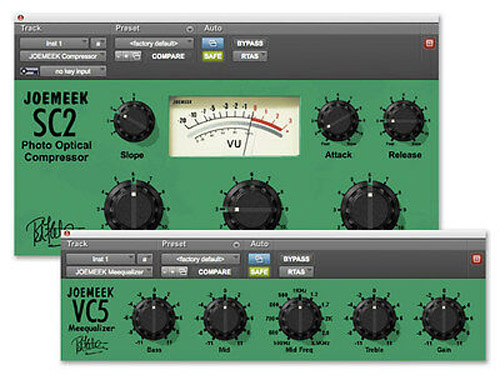Viewport: 500px width, 375px height.
Task: Open the 'Inst 1' track selector in the Meequalizer window
Action: [x=100, y=259]
